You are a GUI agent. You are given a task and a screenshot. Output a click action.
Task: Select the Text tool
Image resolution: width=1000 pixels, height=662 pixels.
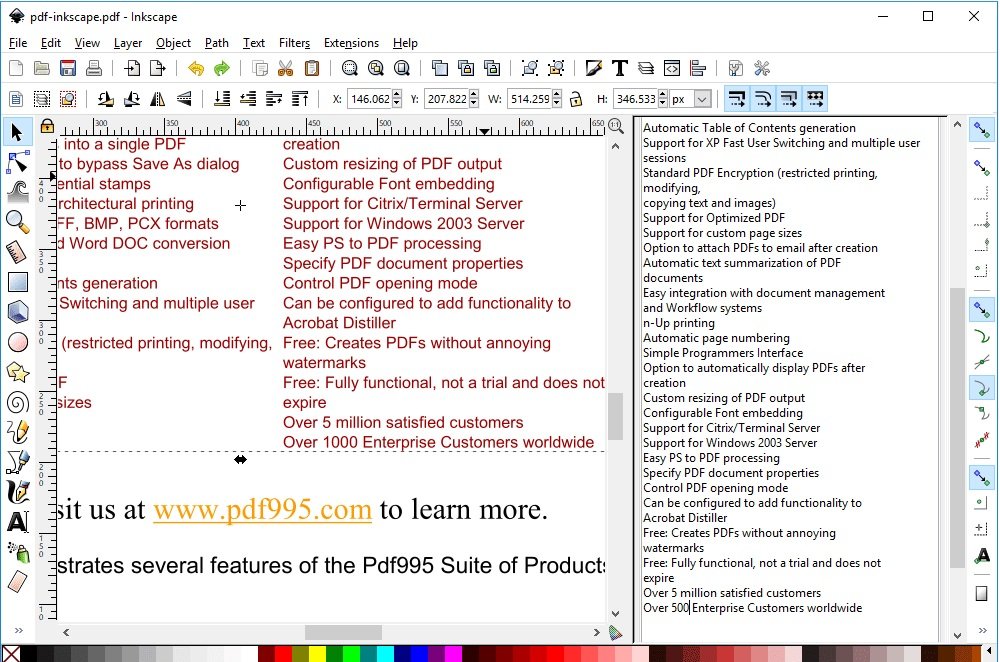click(16, 519)
